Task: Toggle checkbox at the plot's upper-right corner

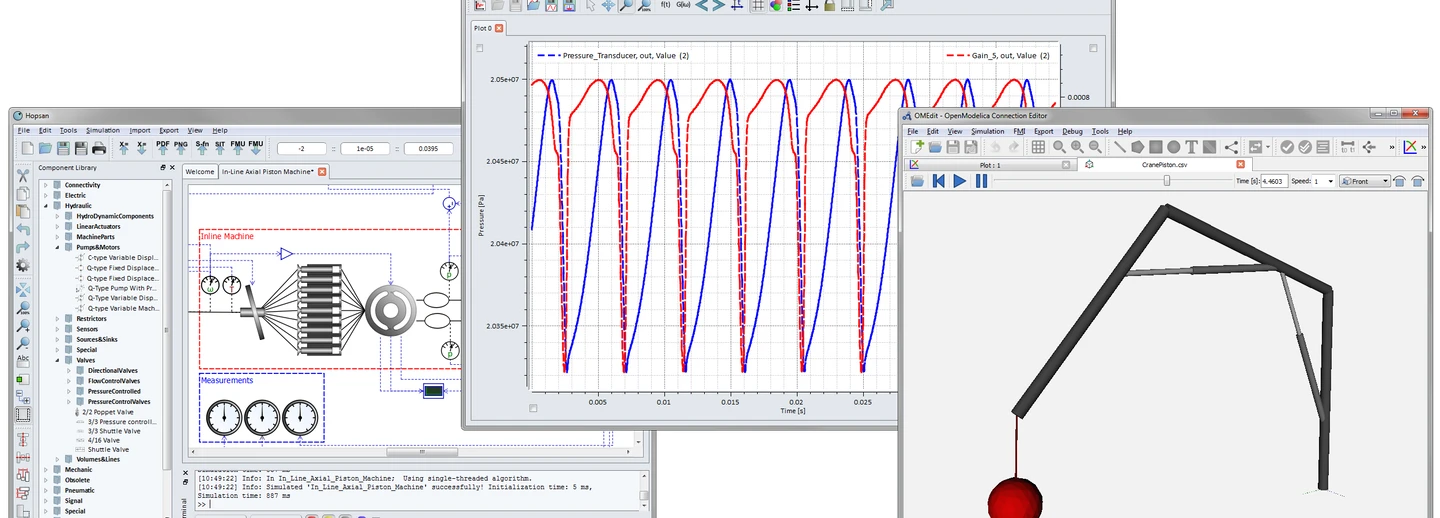Action: (x=1093, y=48)
